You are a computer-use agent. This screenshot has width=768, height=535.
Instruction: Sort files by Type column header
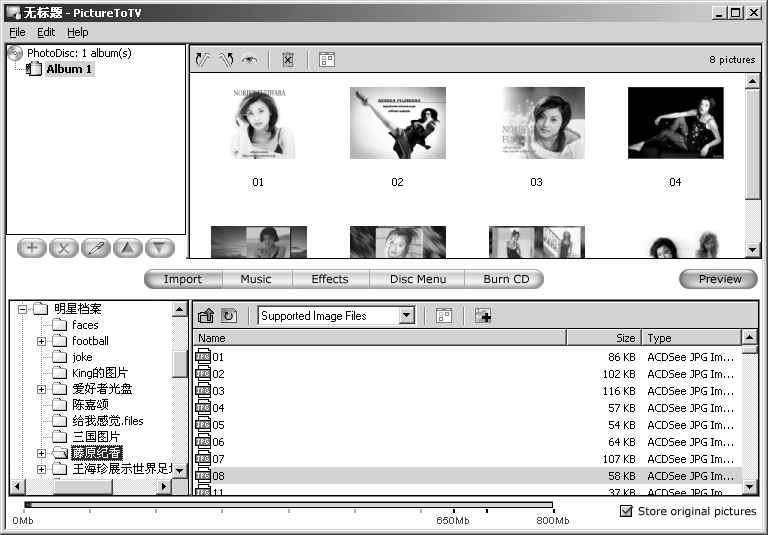pos(692,338)
